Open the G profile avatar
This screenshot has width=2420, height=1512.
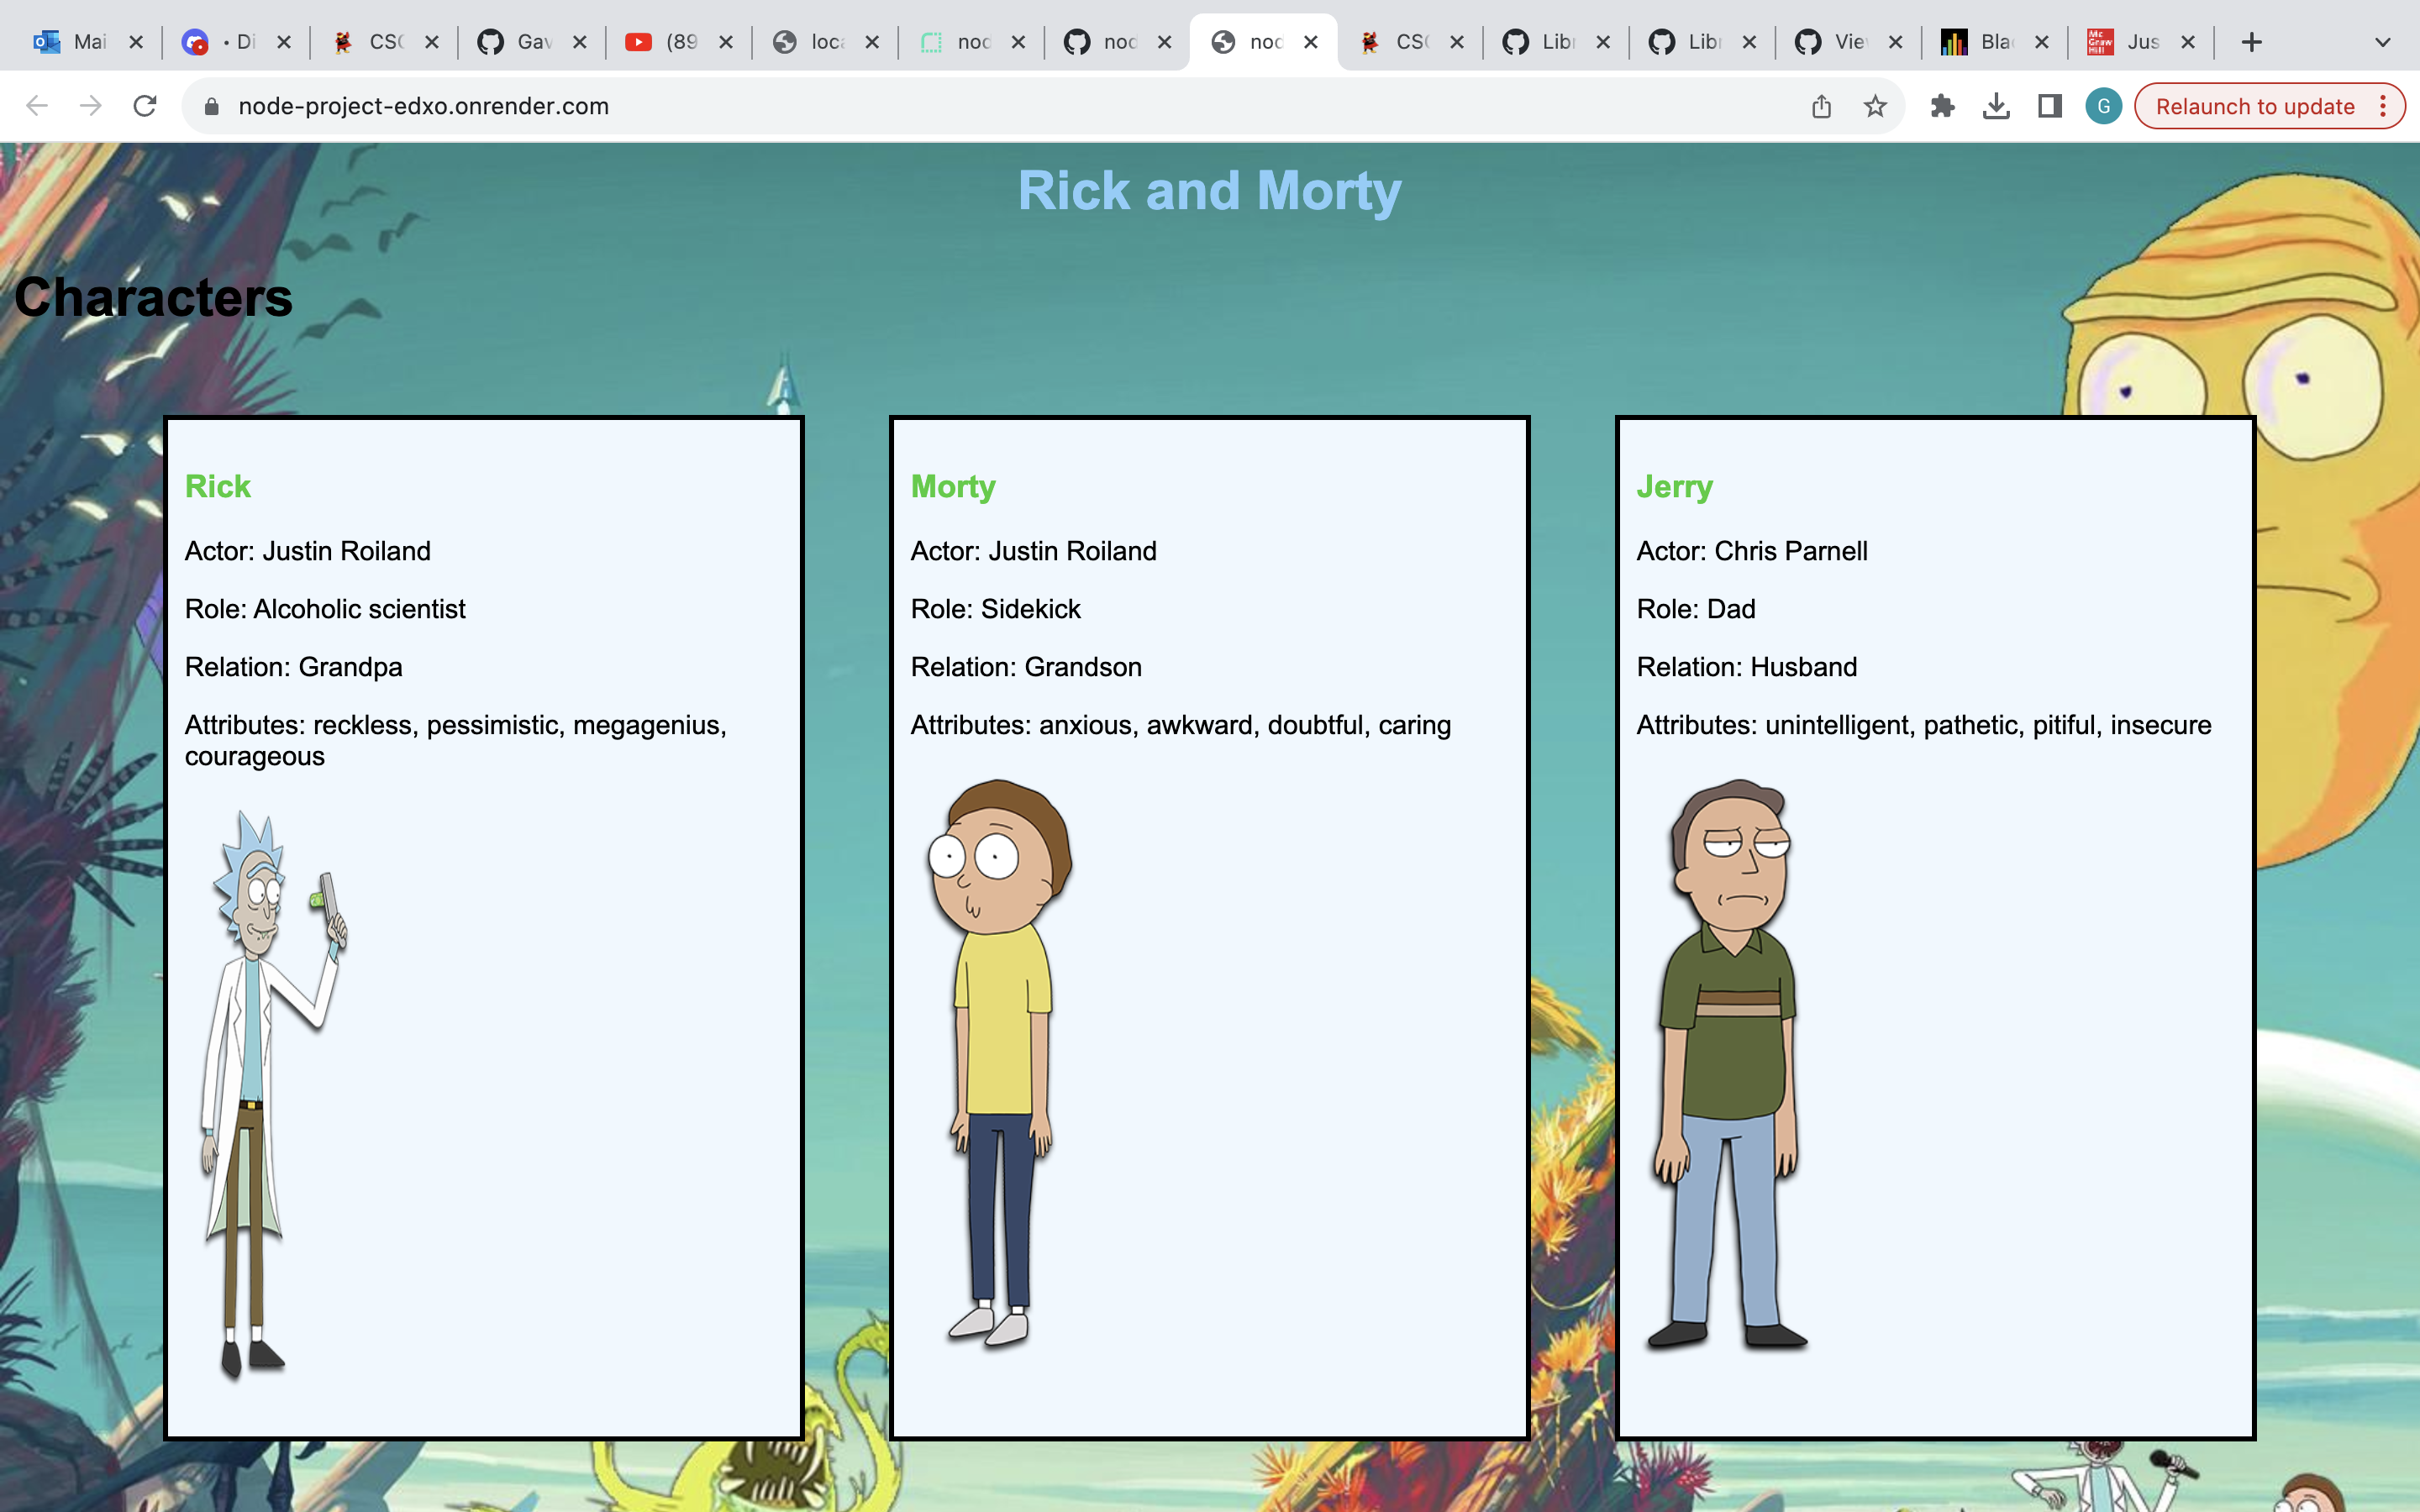coord(2103,106)
